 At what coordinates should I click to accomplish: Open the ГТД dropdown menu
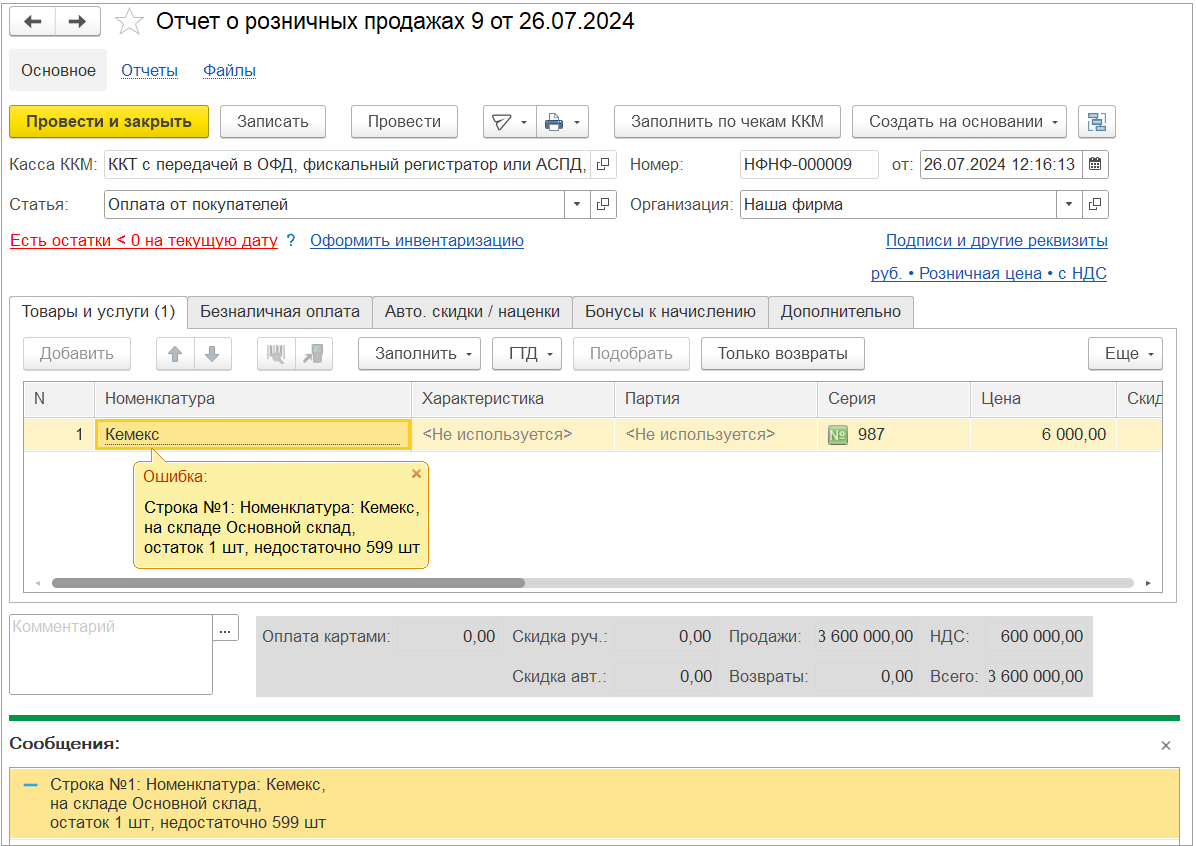coord(527,354)
